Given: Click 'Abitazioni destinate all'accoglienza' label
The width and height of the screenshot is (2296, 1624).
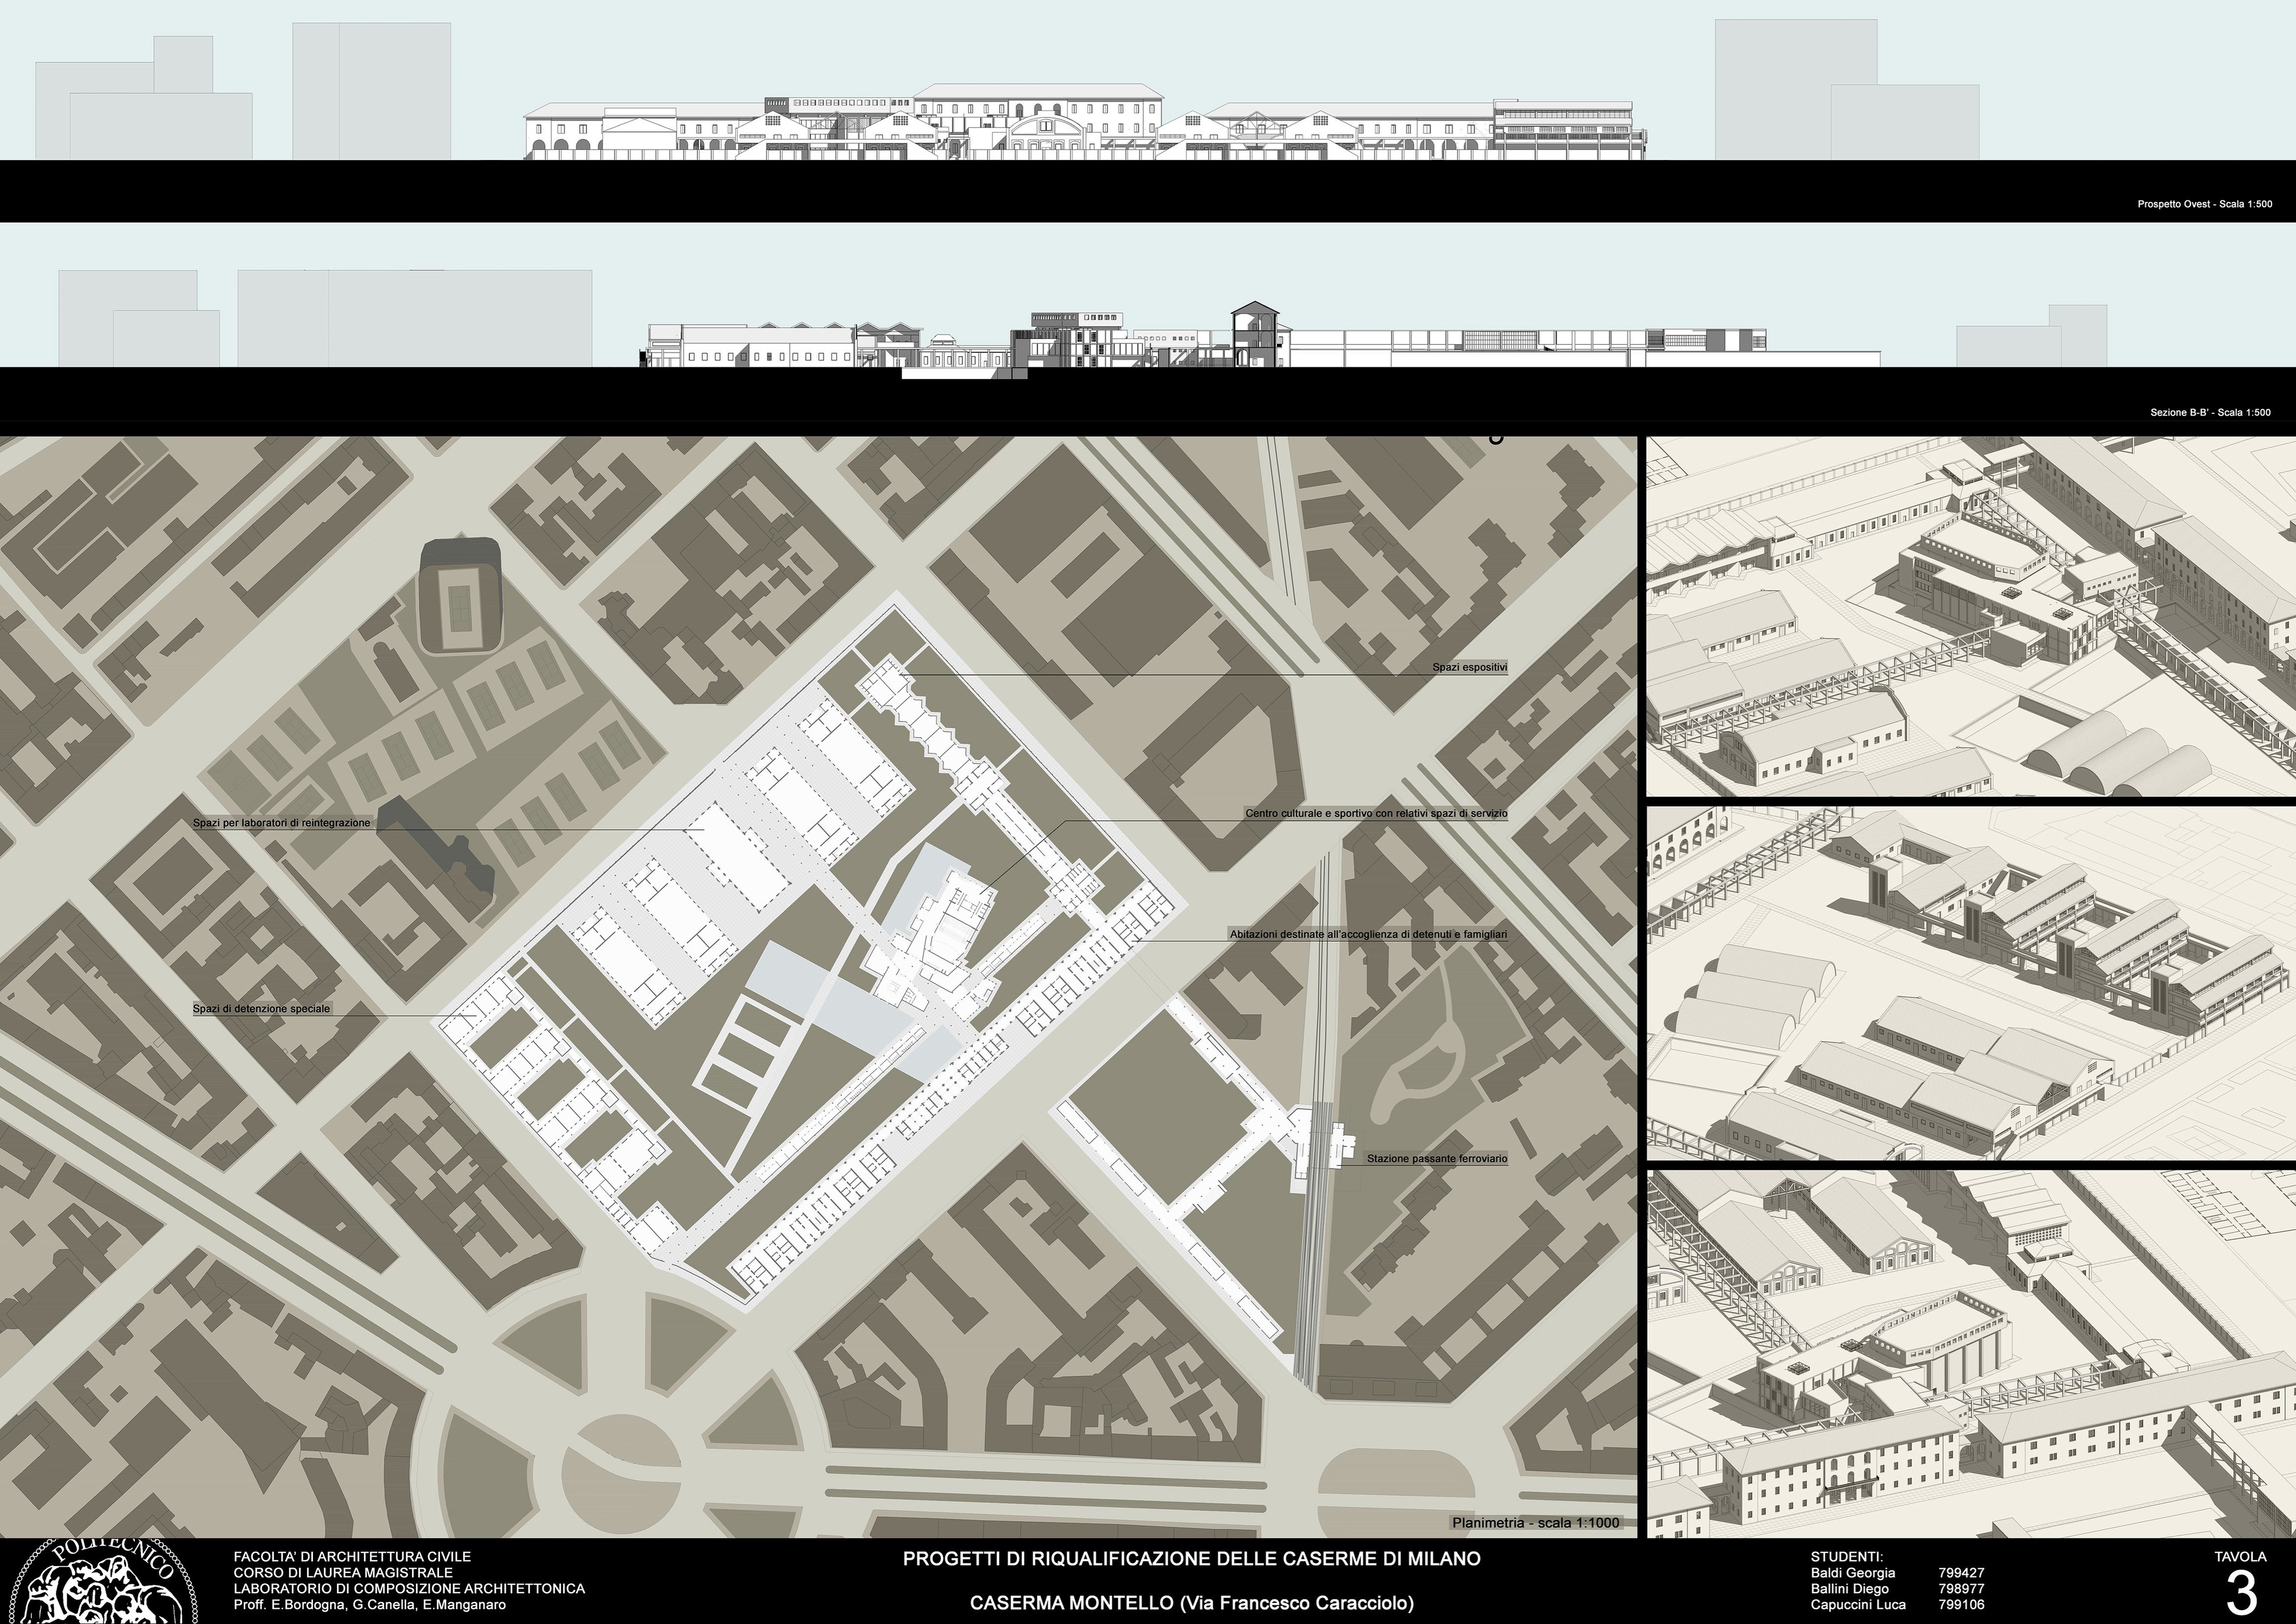Looking at the screenshot, I should click(1368, 934).
